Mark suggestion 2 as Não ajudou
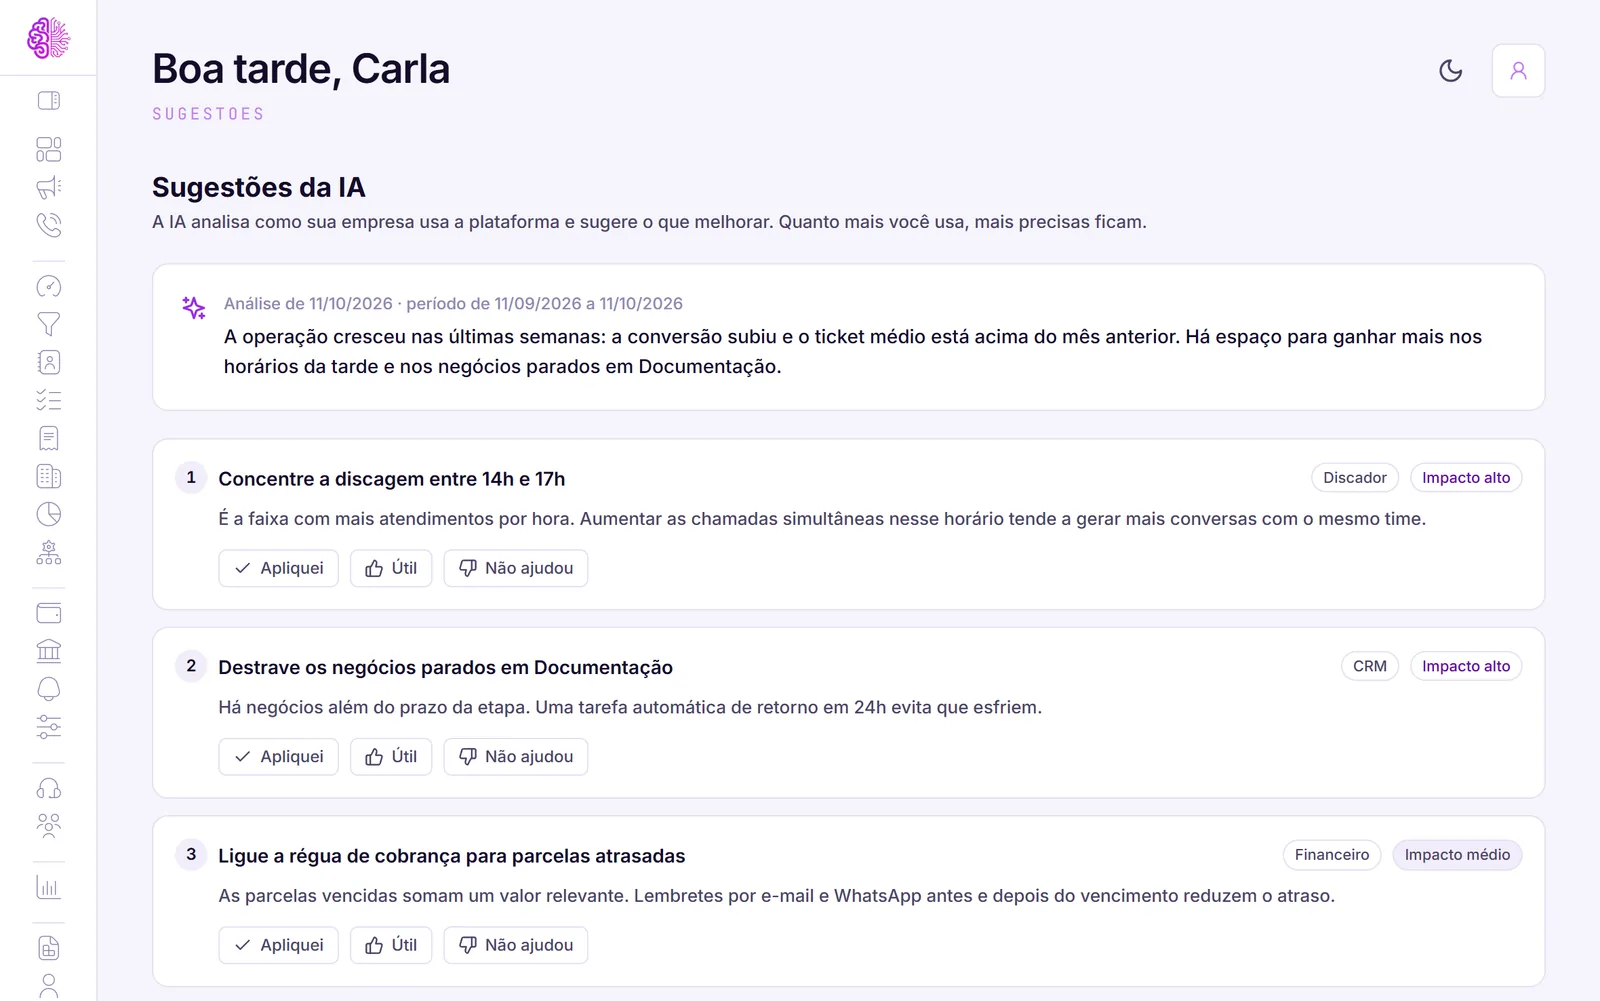Screen dimensions: 1600x1001 [516, 757]
